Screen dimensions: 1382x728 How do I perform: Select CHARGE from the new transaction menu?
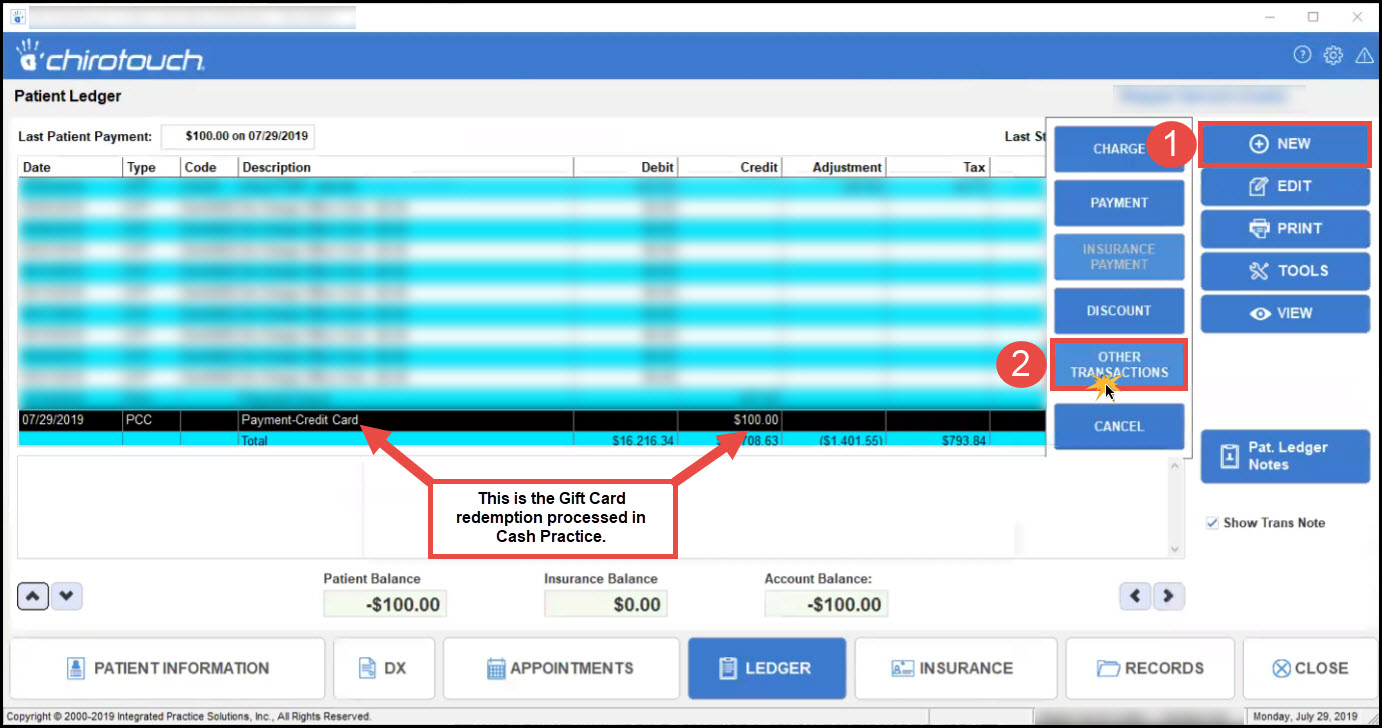(1118, 149)
